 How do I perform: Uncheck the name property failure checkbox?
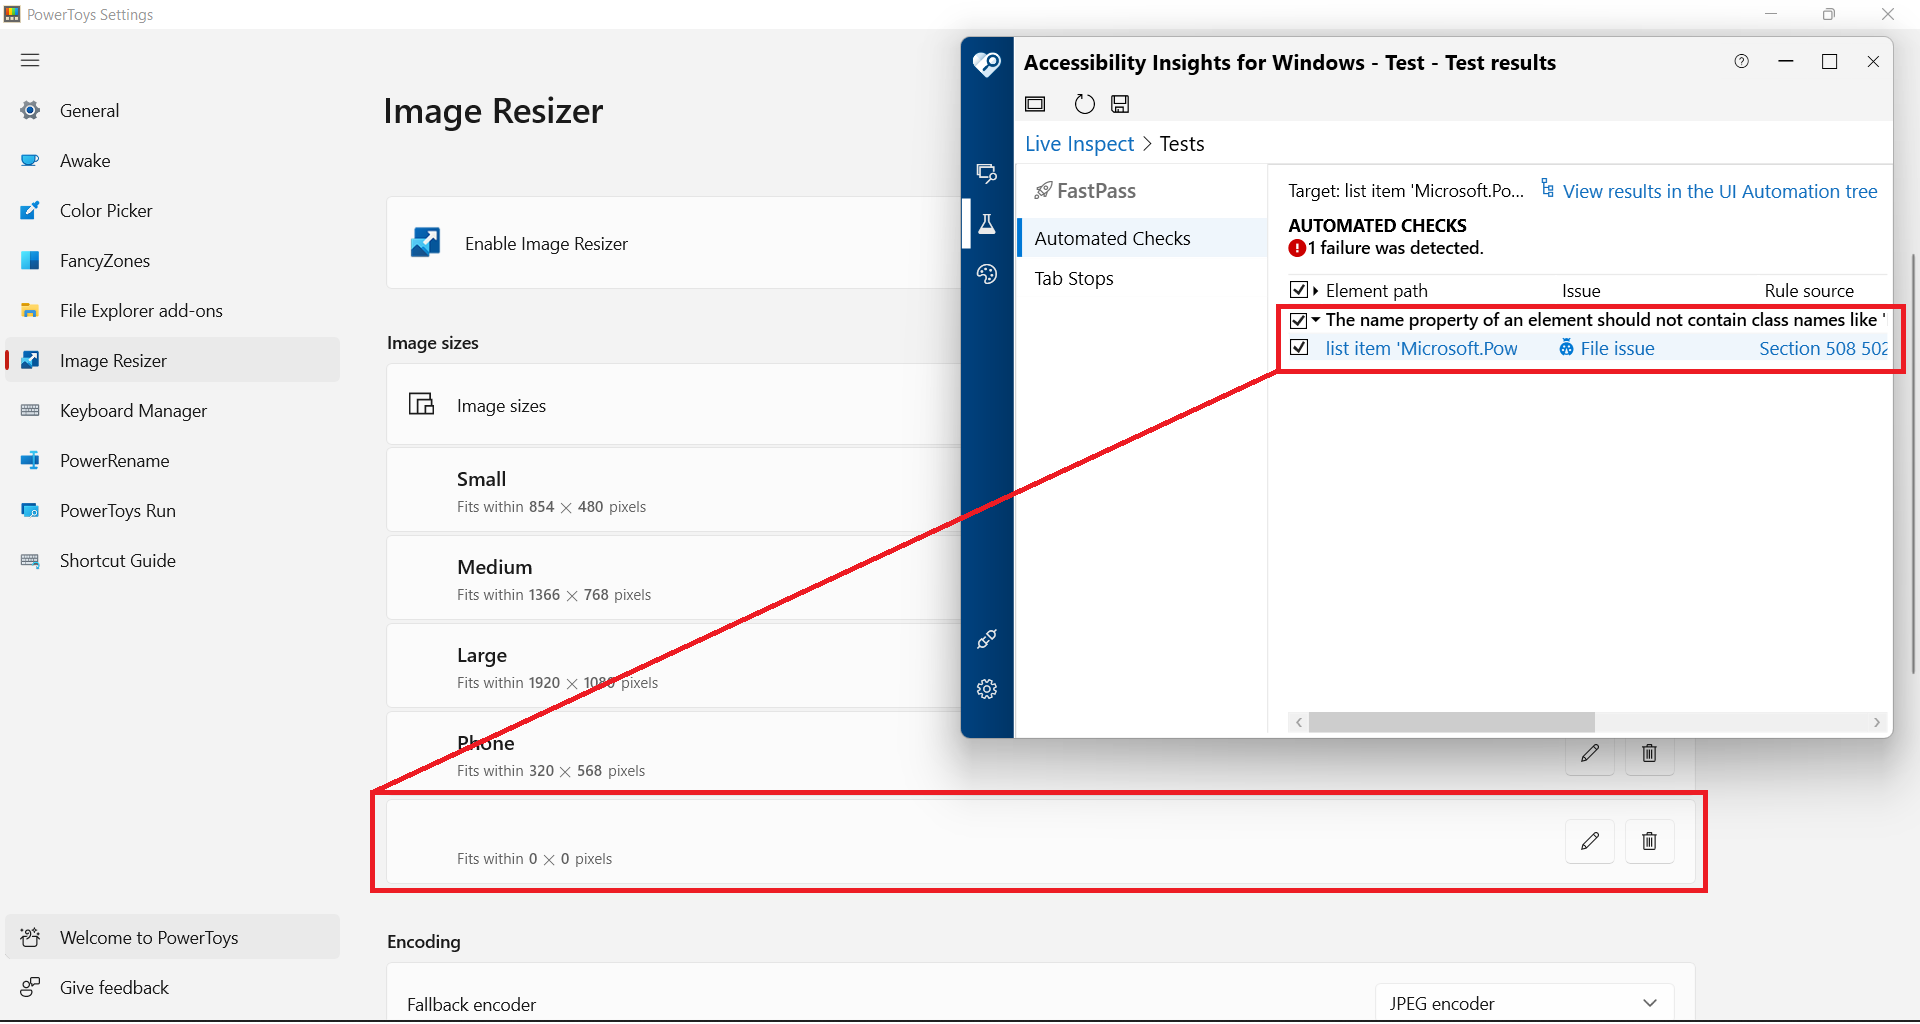pyautogui.click(x=1299, y=320)
